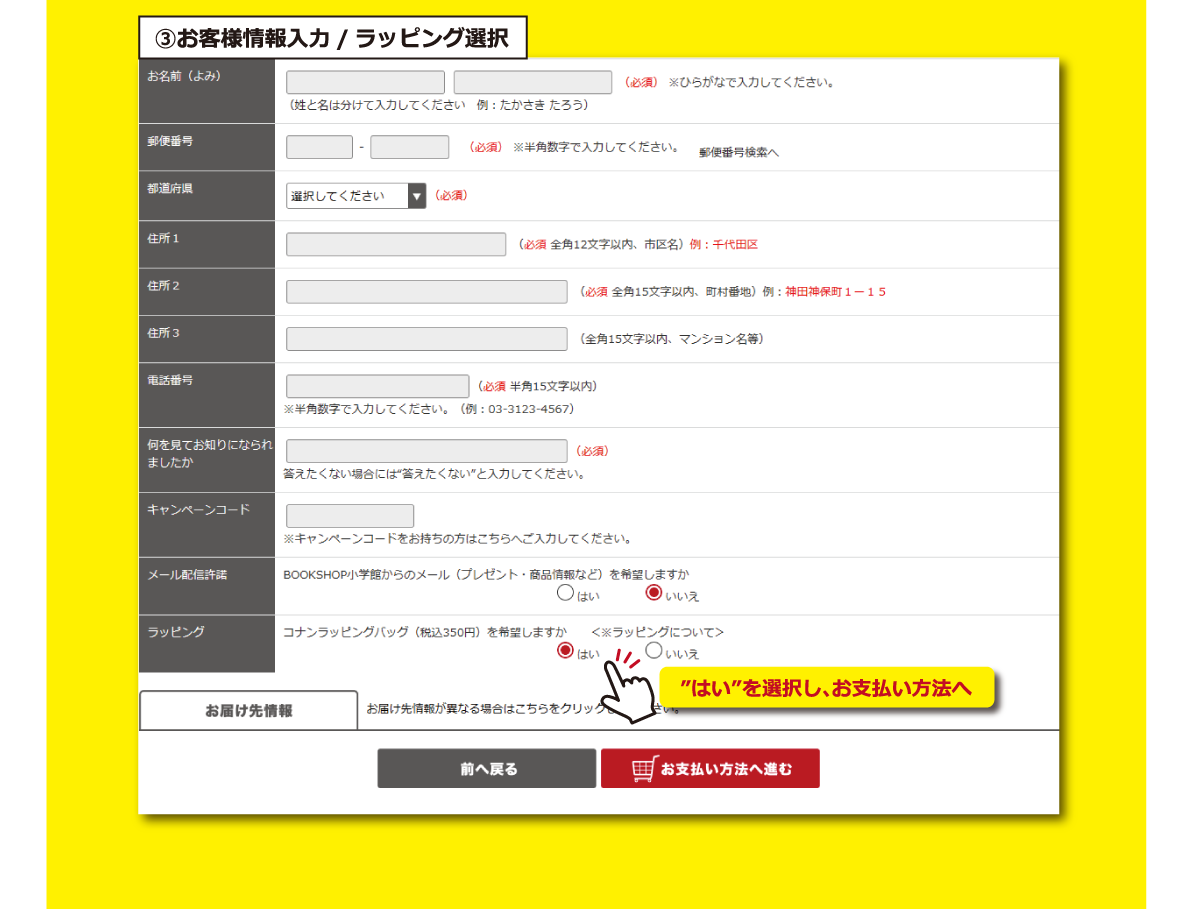Click the family name reading field

[365, 83]
